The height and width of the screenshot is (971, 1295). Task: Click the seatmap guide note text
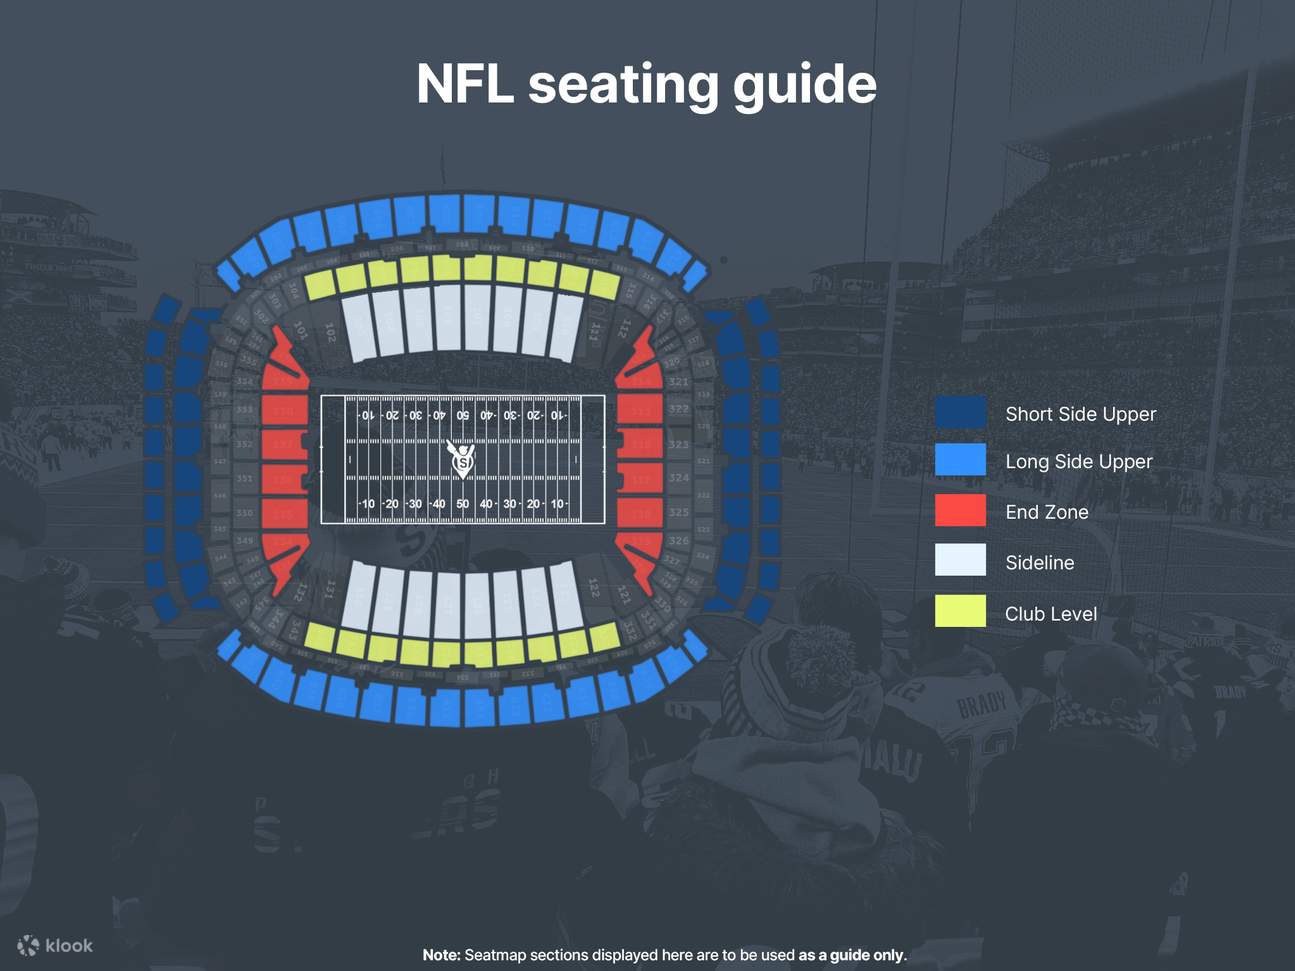tap(664, 955)
